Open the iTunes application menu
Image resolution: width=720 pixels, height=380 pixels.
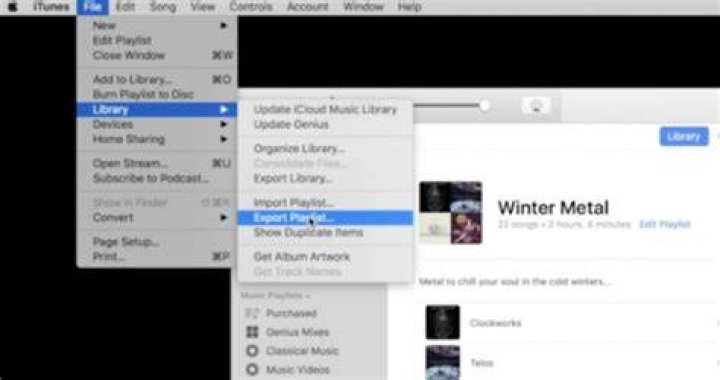click(51, 7)
